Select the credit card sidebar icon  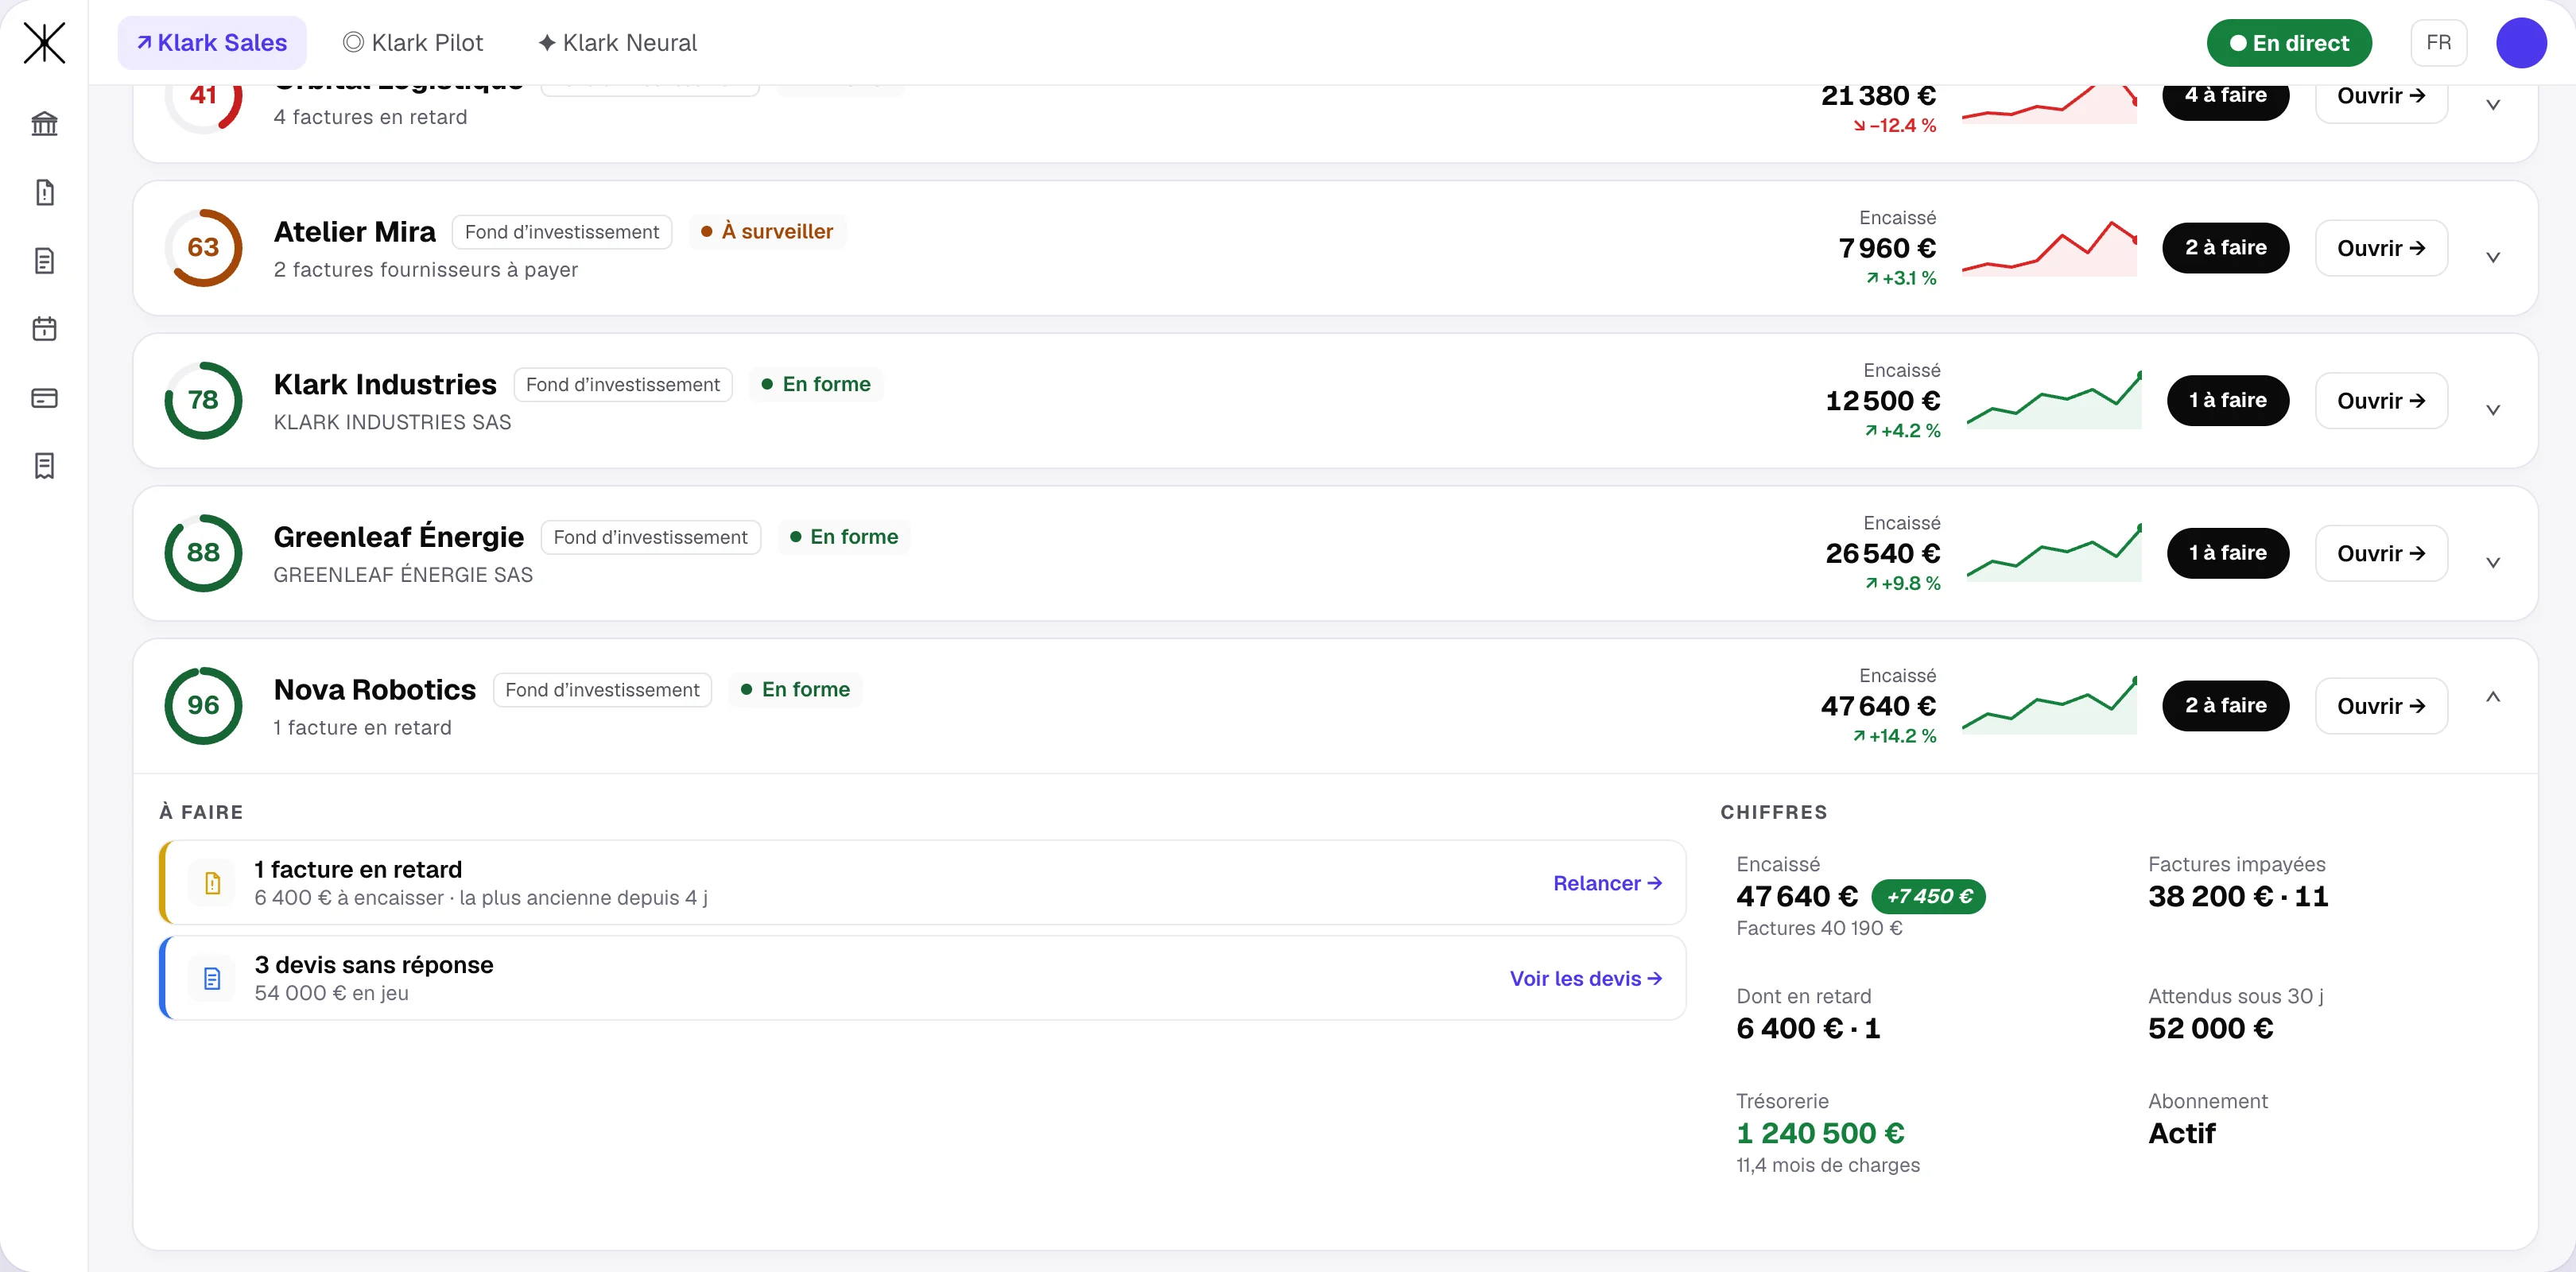coord(44,398)
